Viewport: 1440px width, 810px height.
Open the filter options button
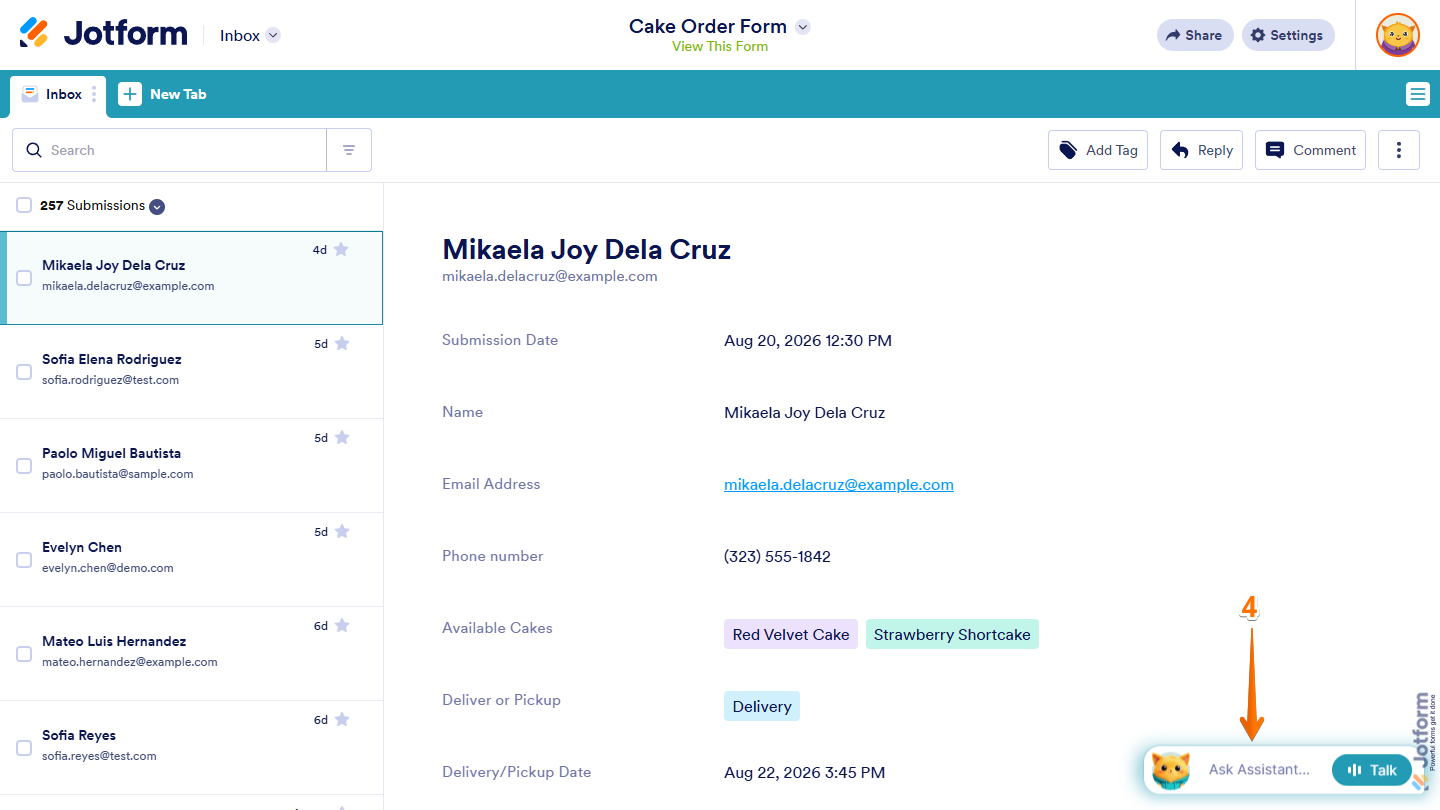349,150
